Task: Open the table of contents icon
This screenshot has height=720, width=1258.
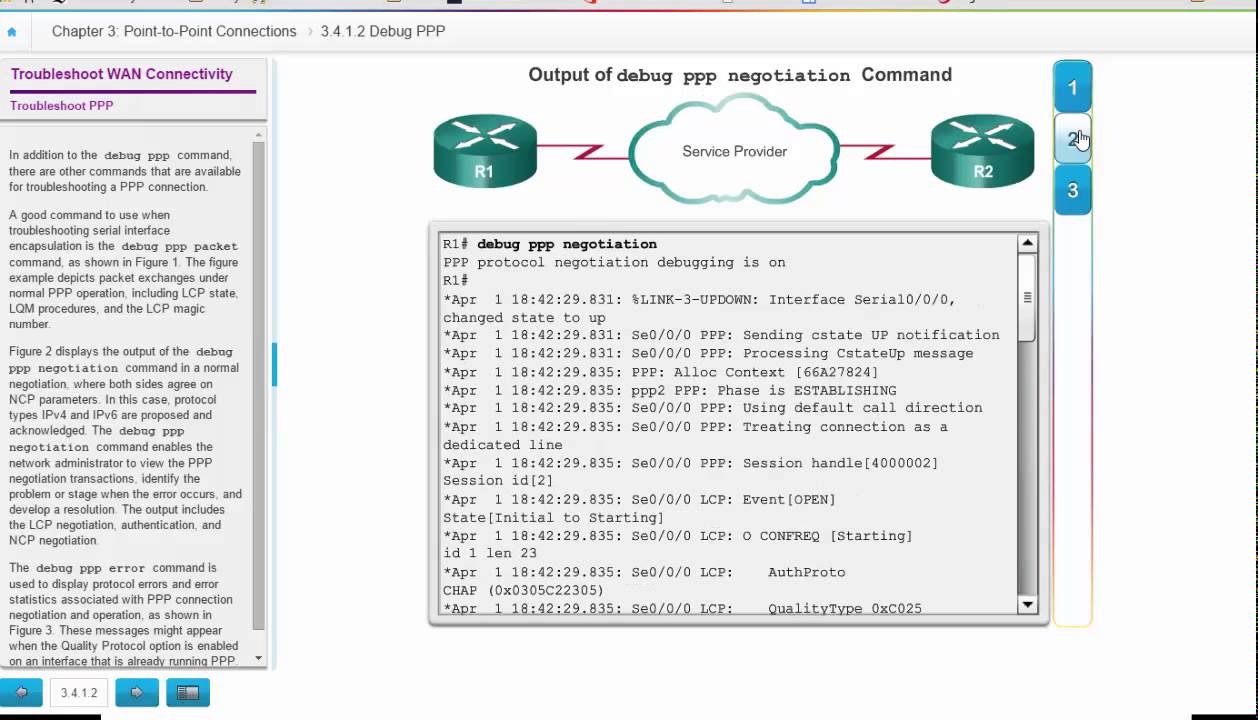Action: [187, 692]
